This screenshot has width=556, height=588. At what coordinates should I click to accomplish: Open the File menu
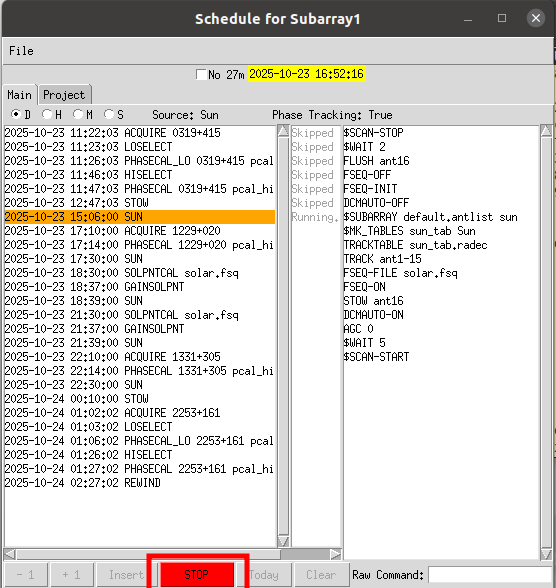[21, 51]
